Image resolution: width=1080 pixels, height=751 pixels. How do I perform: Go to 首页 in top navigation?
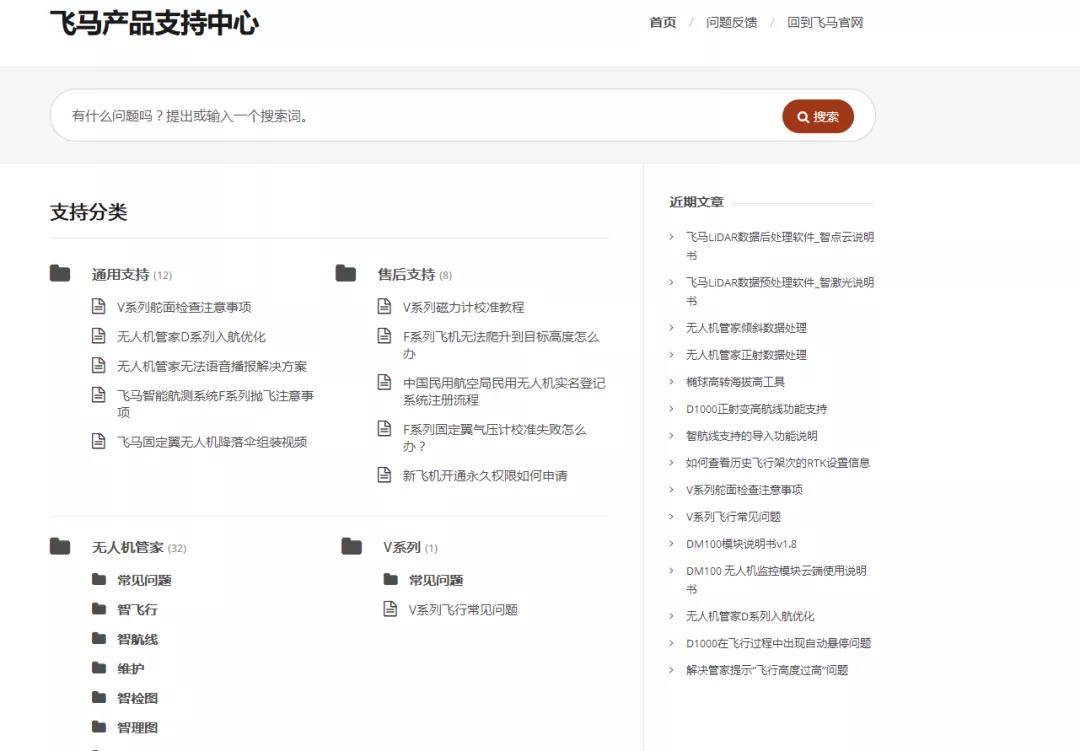point(662,22)
